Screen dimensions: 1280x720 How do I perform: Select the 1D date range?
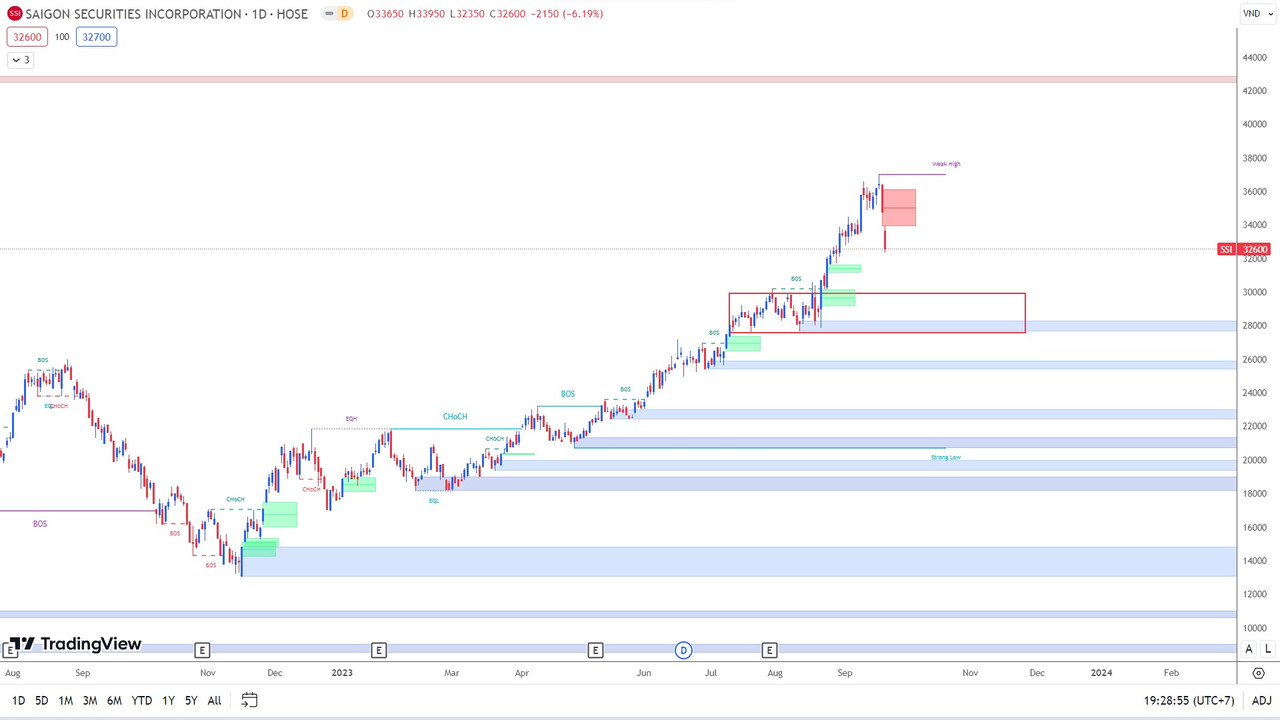(x=18, y=701)
